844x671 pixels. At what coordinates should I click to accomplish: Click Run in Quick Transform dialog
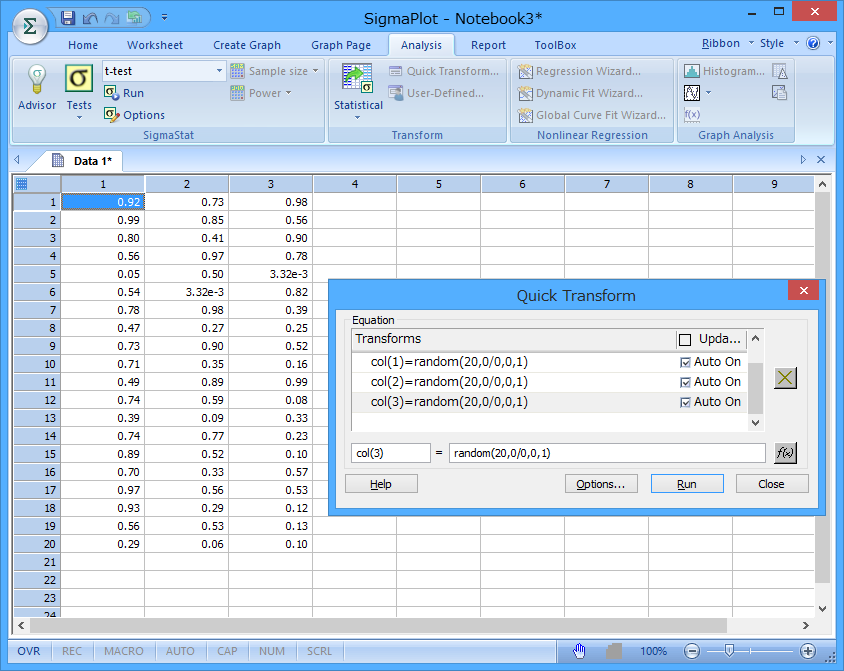tap(687, 484)
